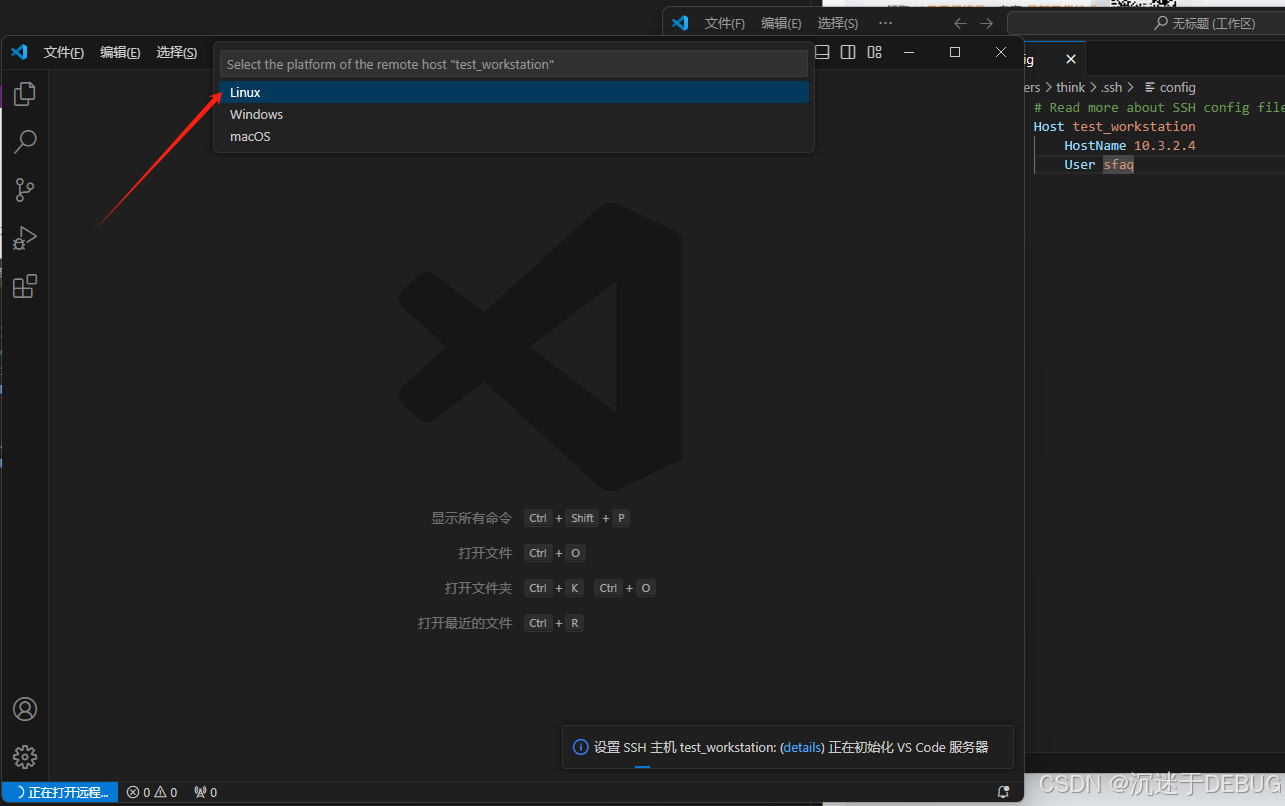Viewport: 1285px width, 806px height.
Task: Open the Source Control view
Action: click(25, 190)
